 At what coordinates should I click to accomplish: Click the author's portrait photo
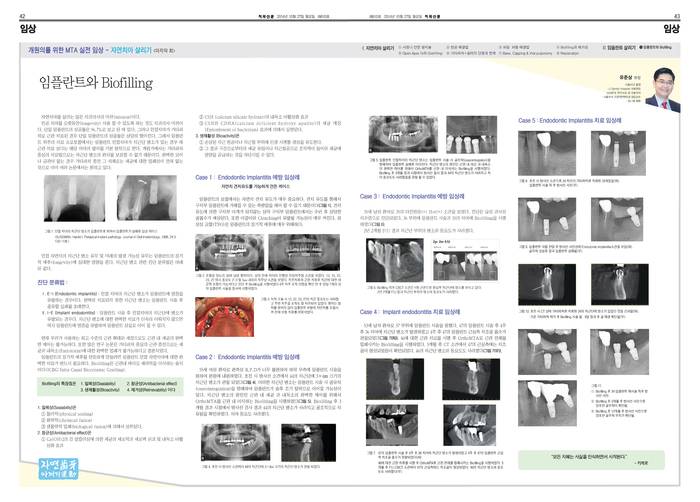[x=663, y=89]
